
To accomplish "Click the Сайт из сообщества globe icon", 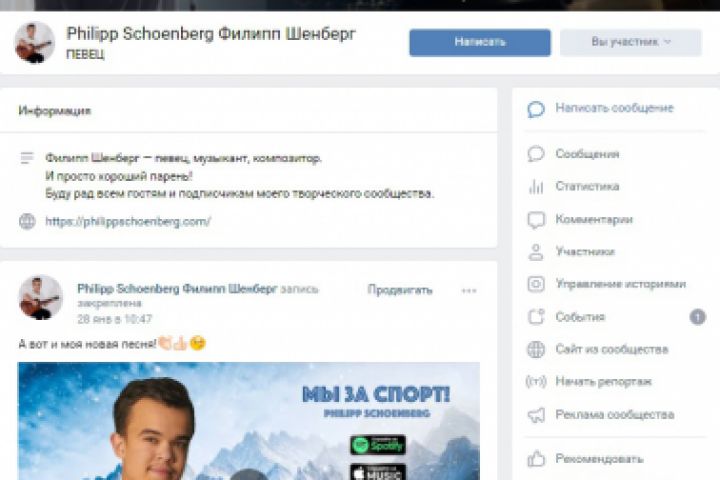I will (x=536, y=350).
